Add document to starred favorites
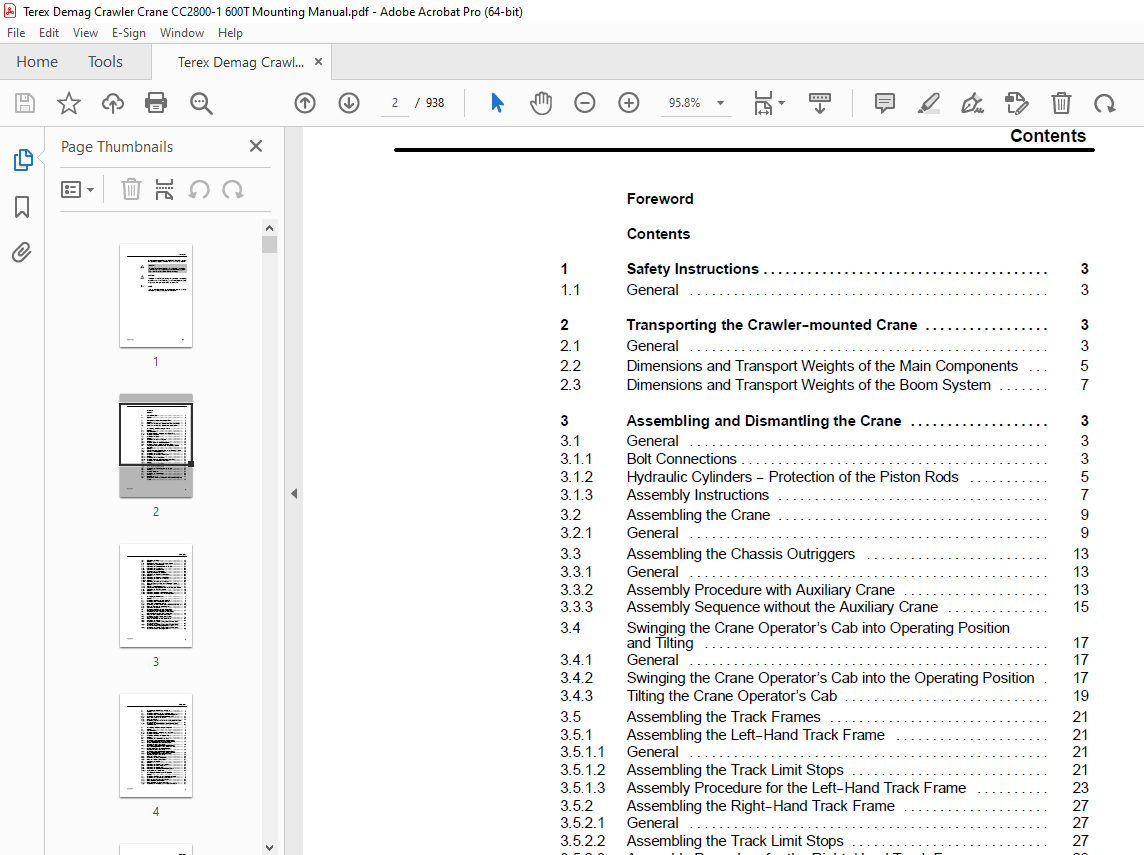The image size is (1144, 855). point(69,103)
